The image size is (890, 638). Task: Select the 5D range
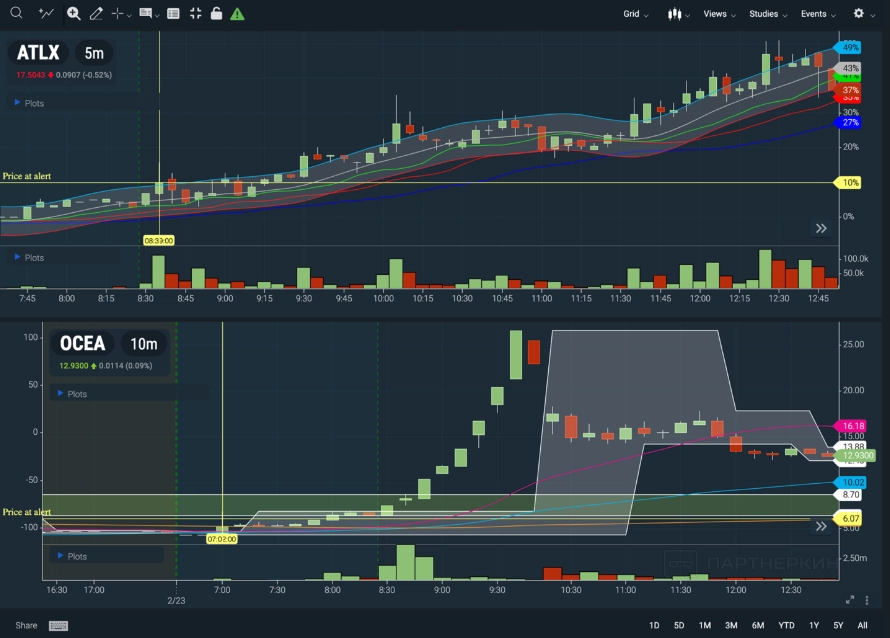click(x=679, y=625)
